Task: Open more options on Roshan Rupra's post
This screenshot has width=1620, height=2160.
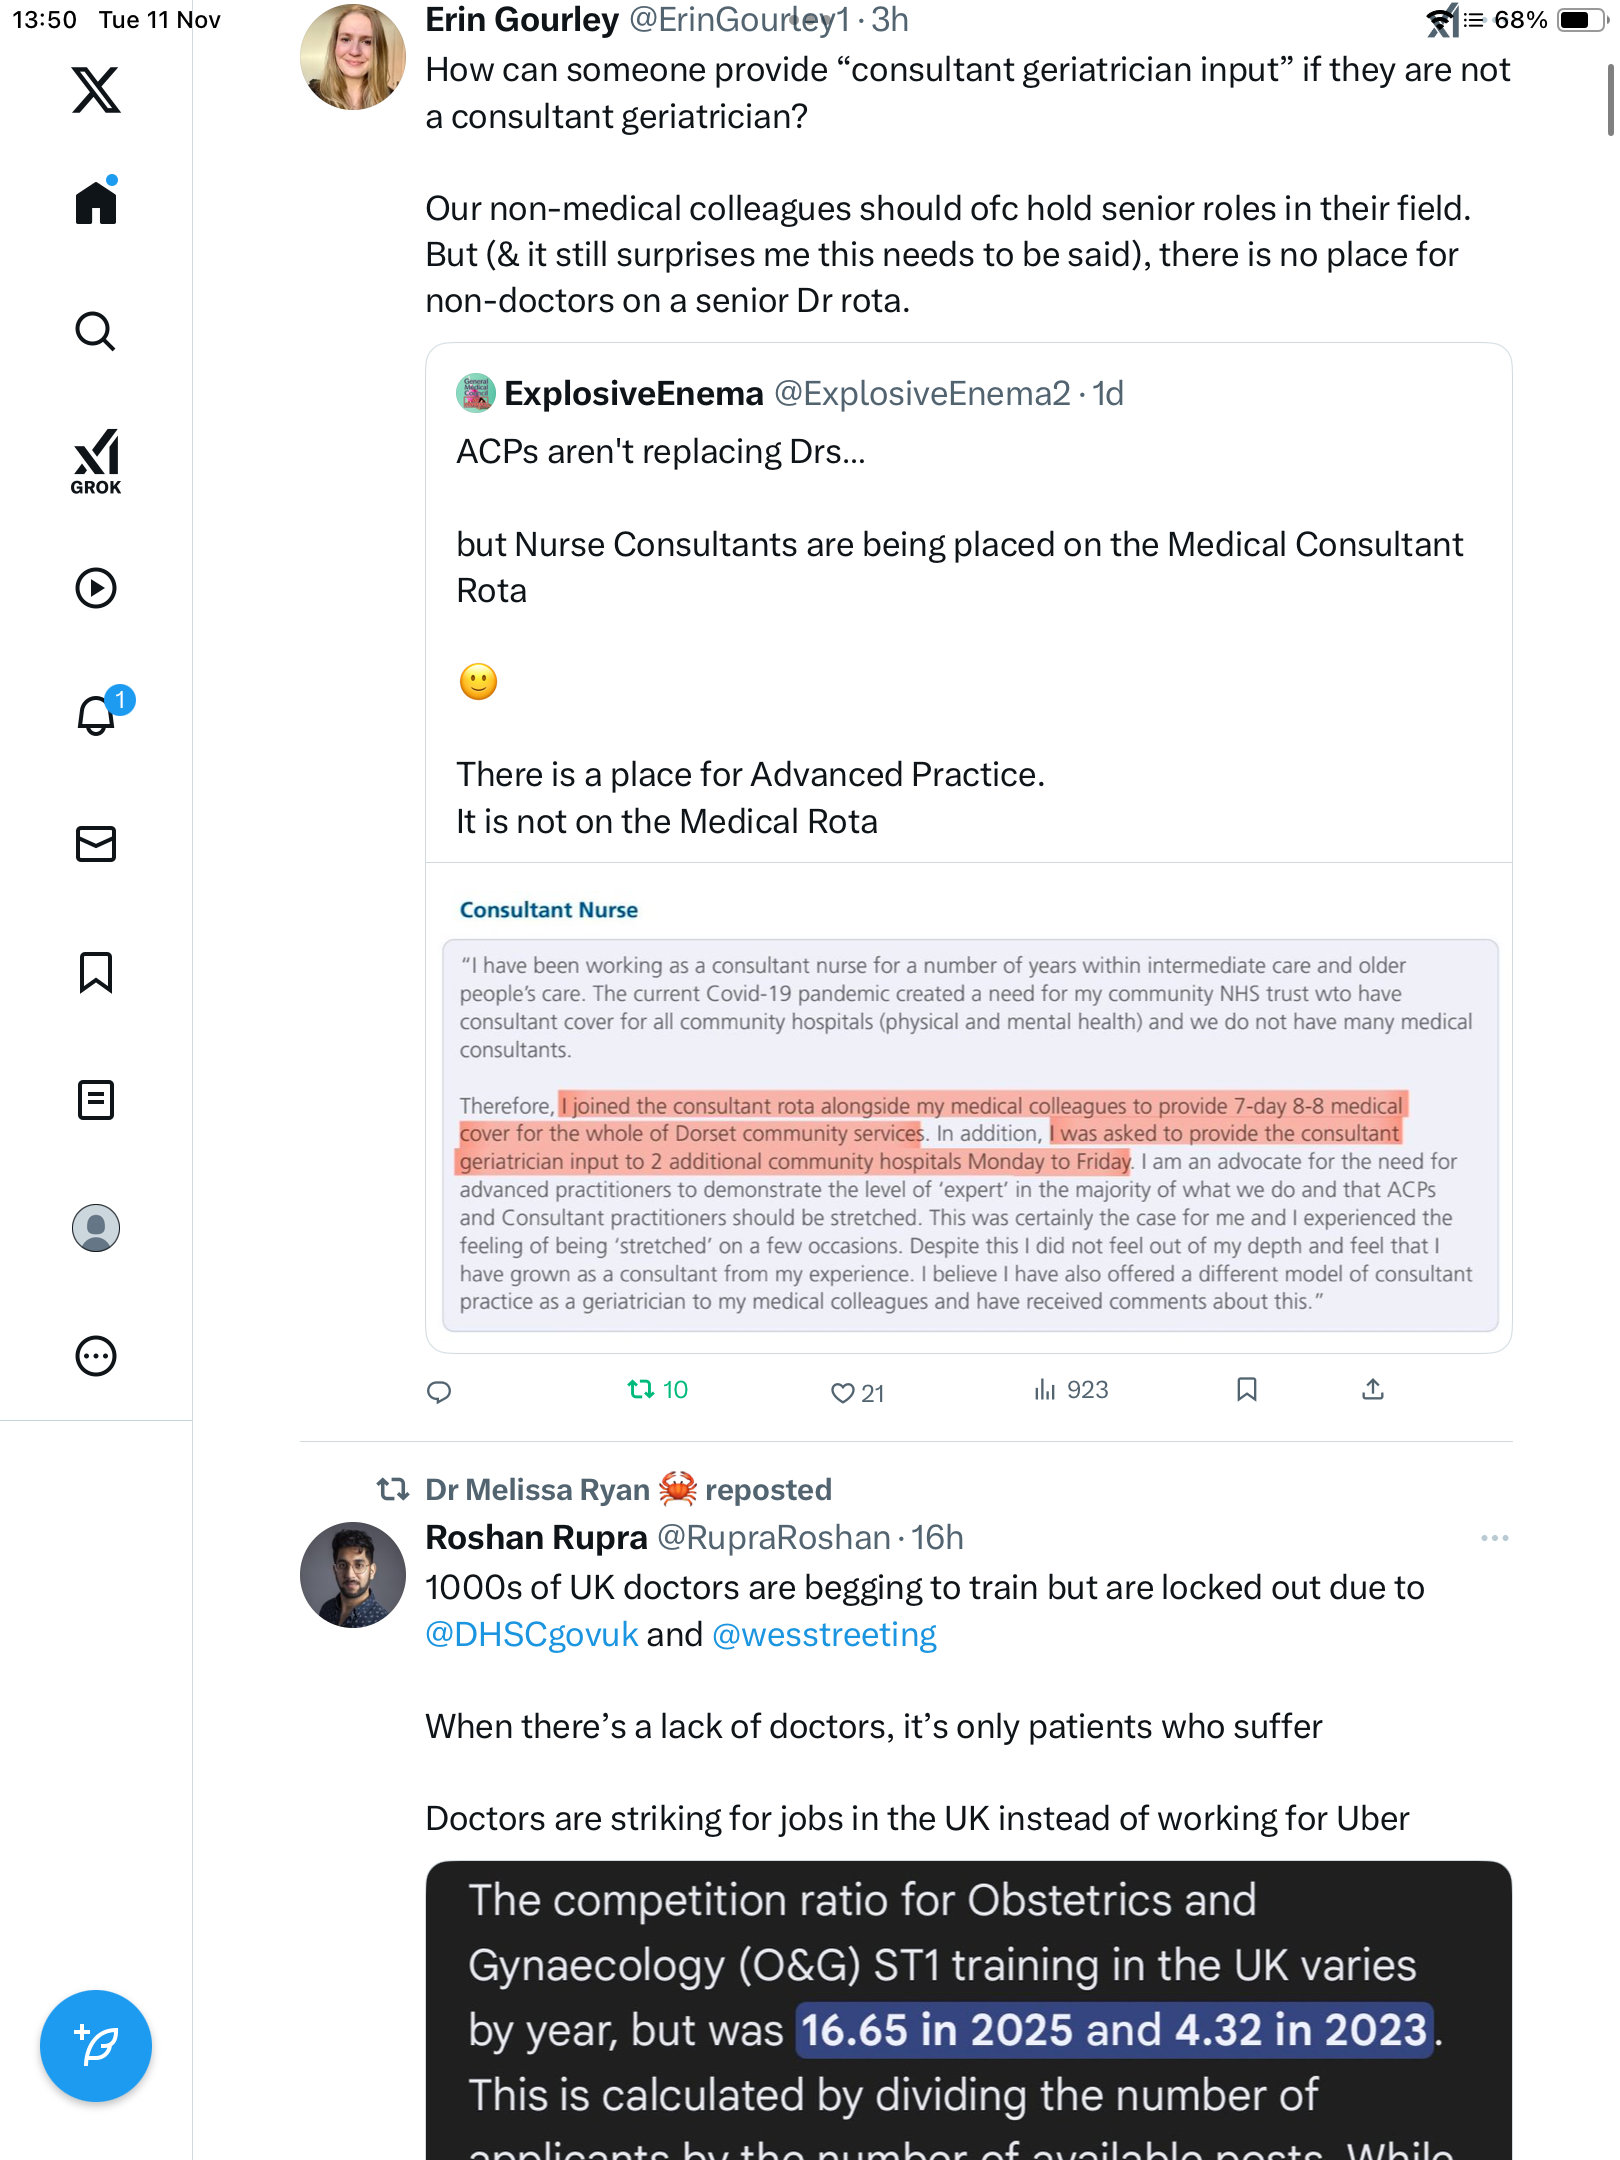Action: (x=1494, y=1538)
